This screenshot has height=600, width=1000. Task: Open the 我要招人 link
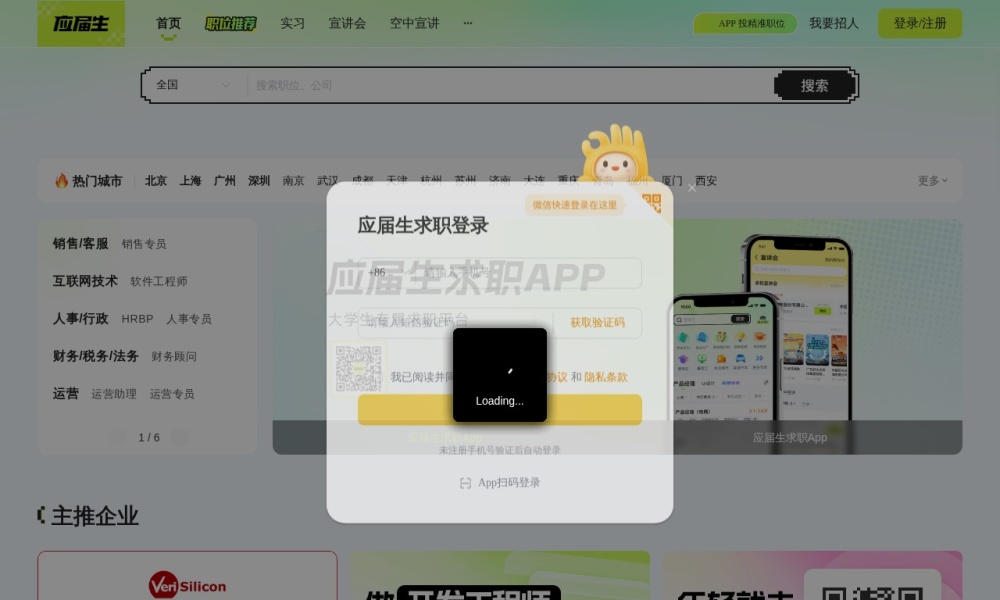pyautogui.click(x=834, y=24)
